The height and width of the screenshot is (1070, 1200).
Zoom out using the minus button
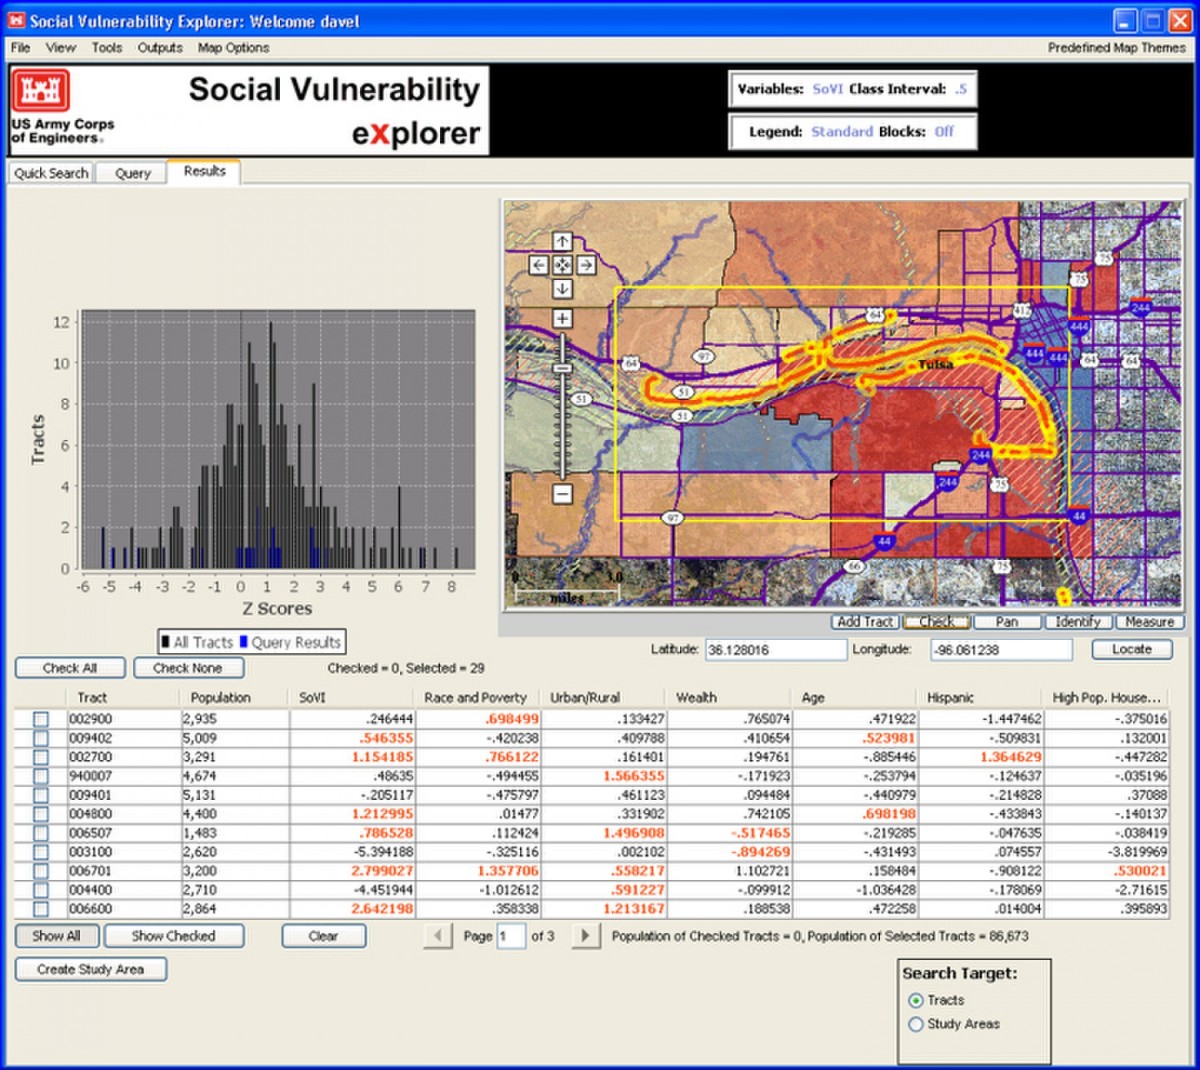tap(562, 492)
